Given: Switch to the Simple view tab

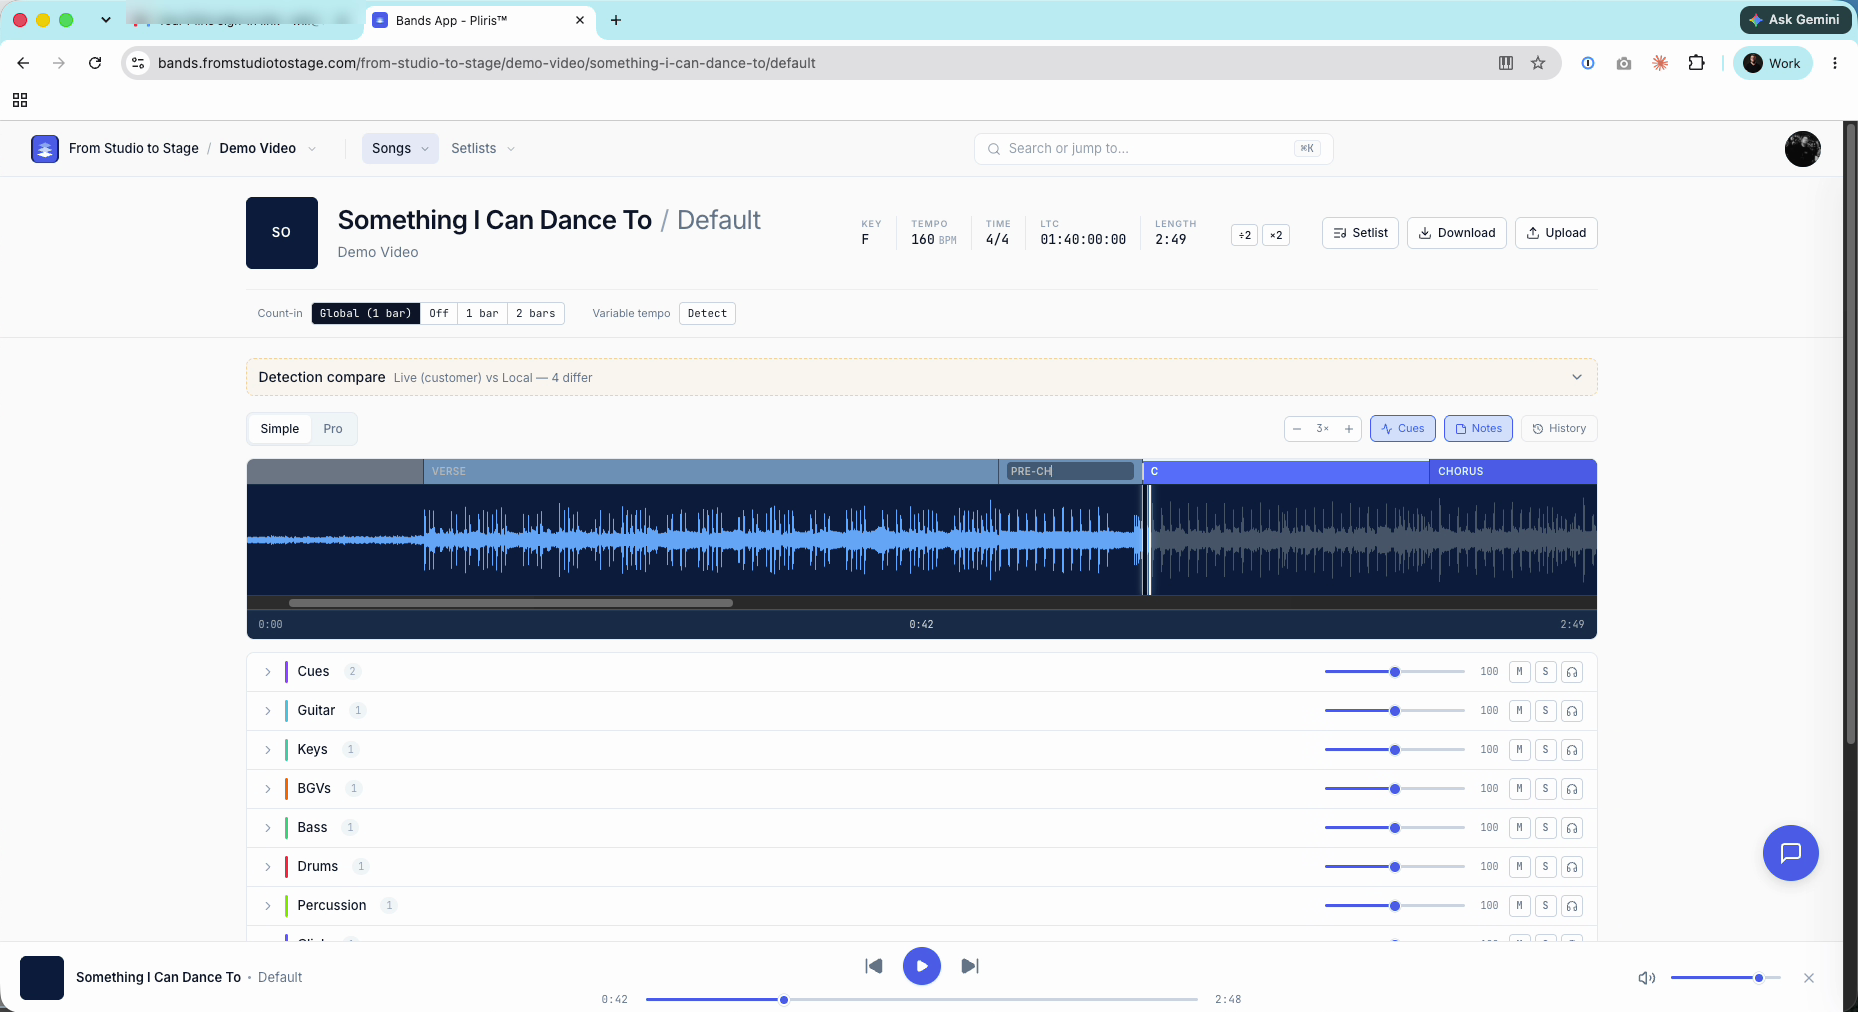Looking at the screenshot, I should [280, 429].
